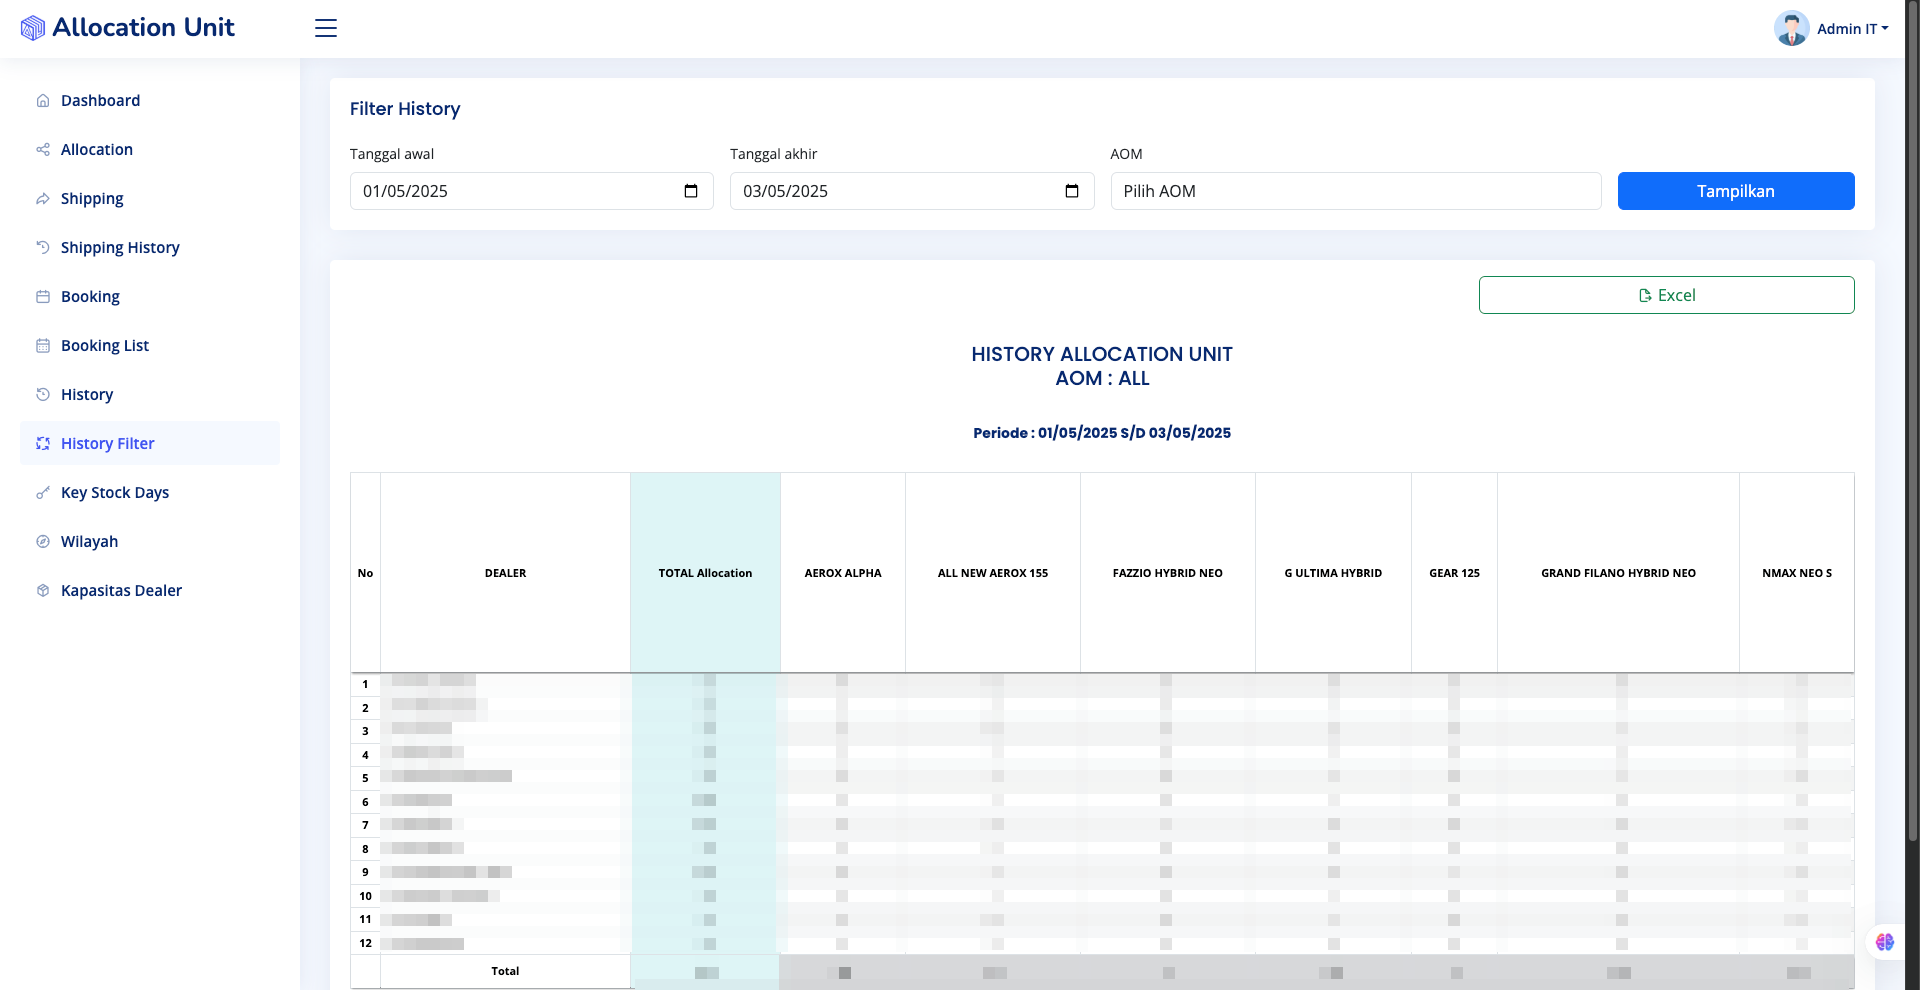Toggle the hamburger sidebar menu icon
The width and height of the screenshot is (1920, 990).
(x=326, y=28)
